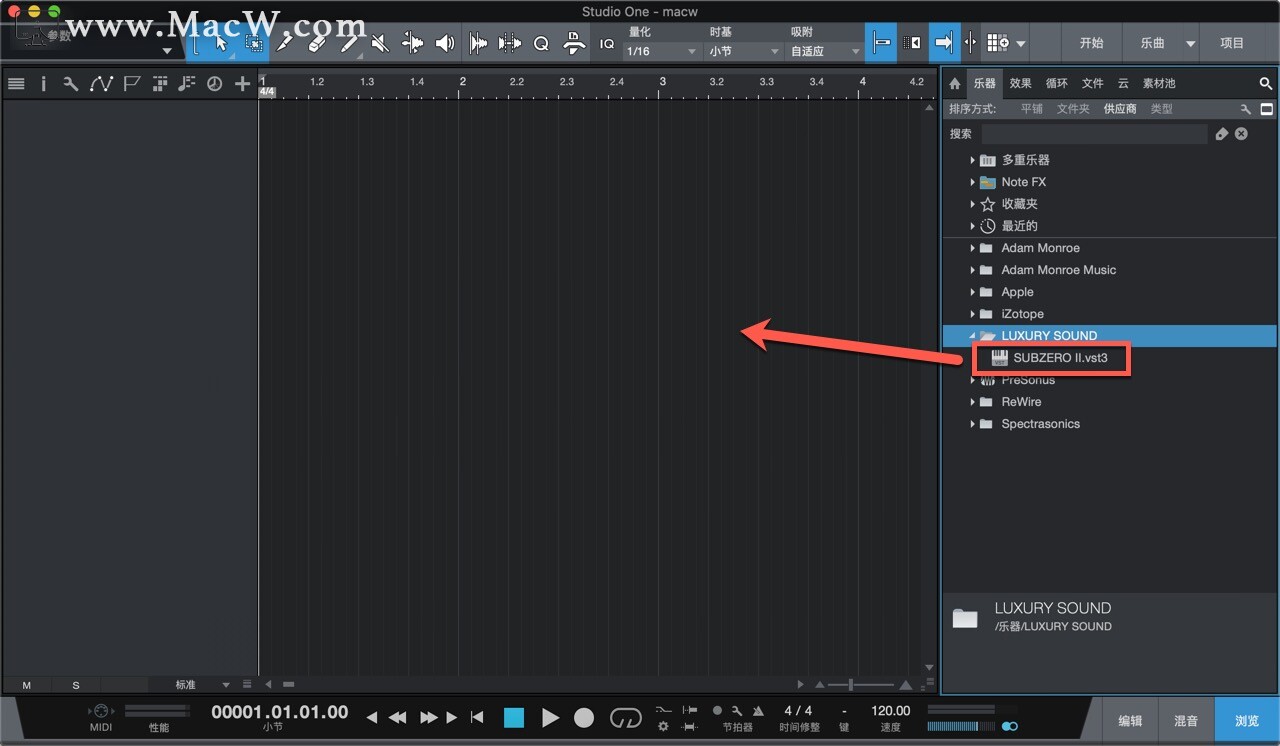Open the 项目 project button
Image resolution: width=1280 pixels, height=746 pixels.
pyautogui.click(x=1232, y=44)
